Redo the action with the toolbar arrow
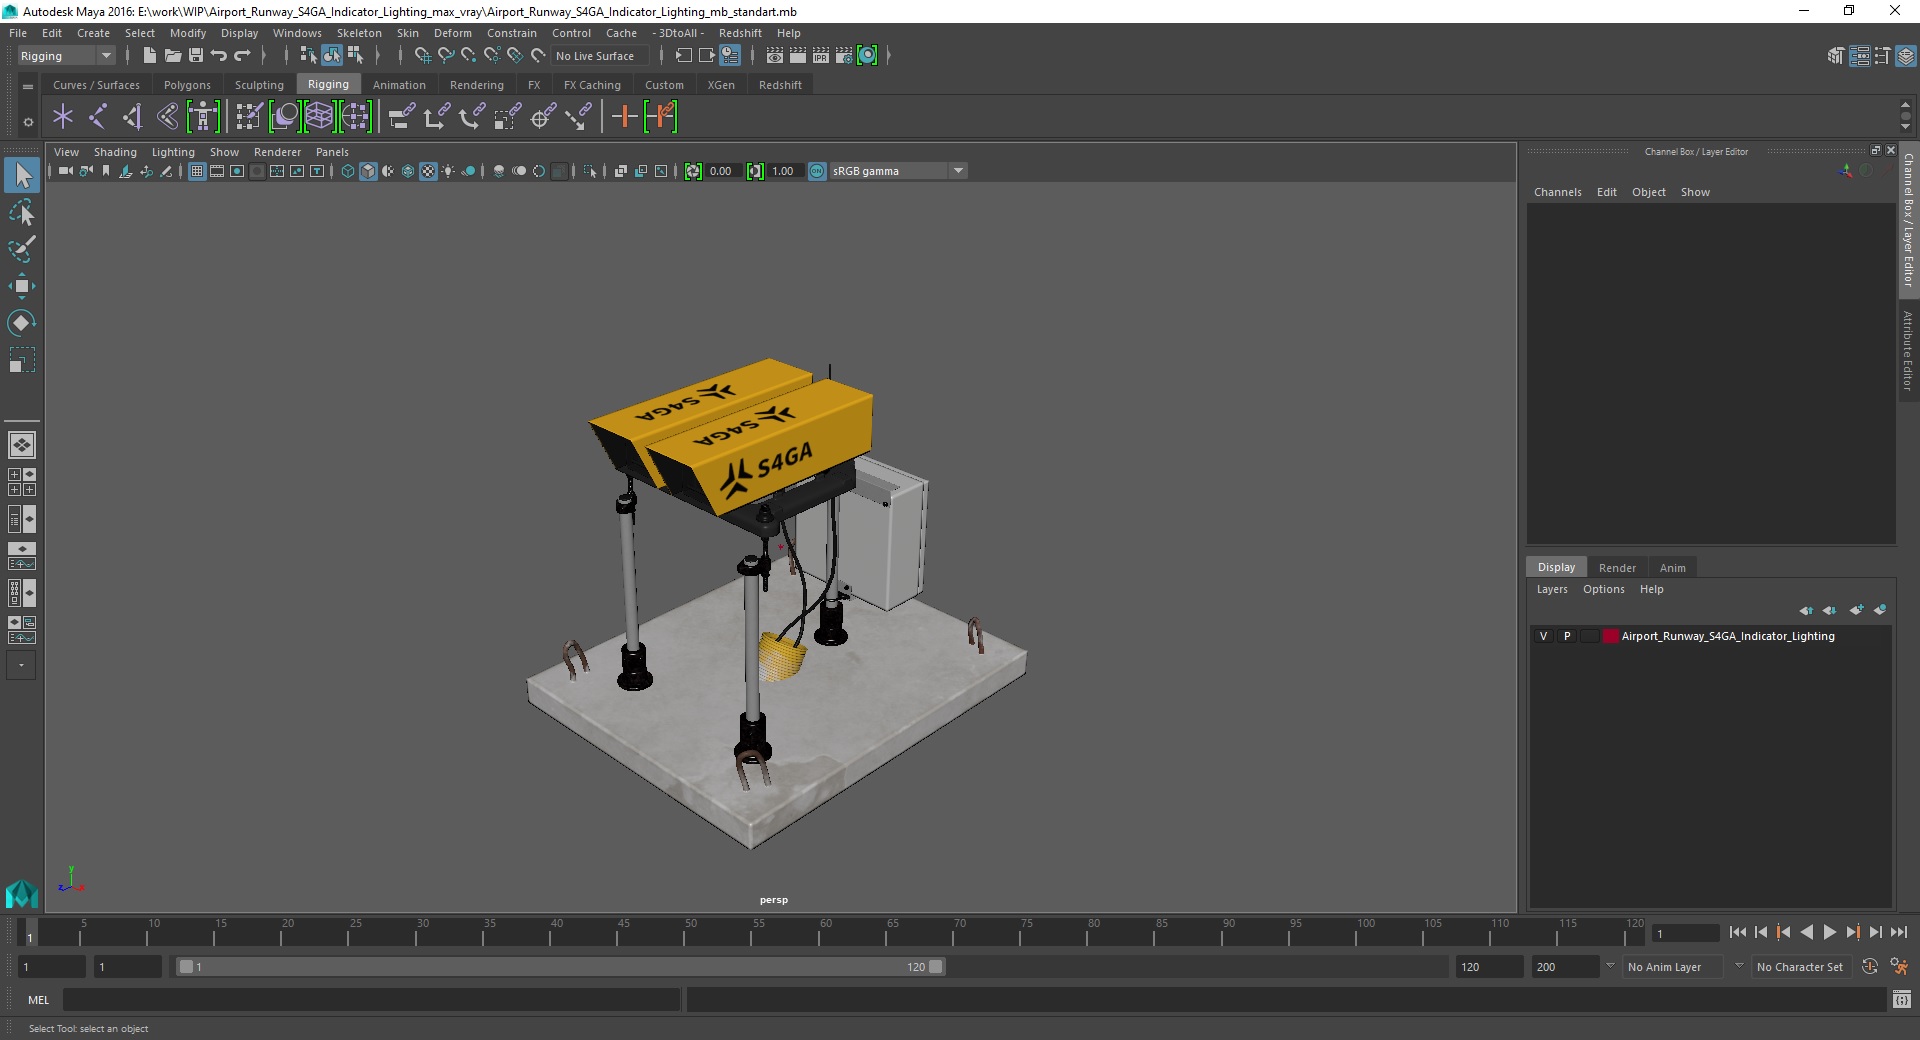Viewport: 1920px width, 1040px height. click(x=242, y=56)
